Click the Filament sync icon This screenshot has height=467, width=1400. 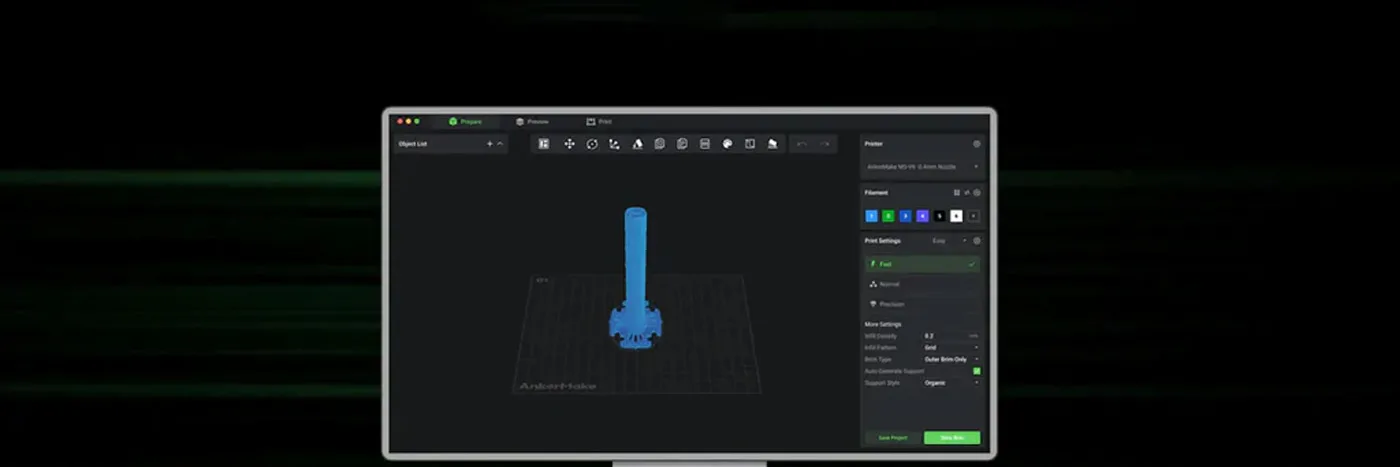click(967, 192)
